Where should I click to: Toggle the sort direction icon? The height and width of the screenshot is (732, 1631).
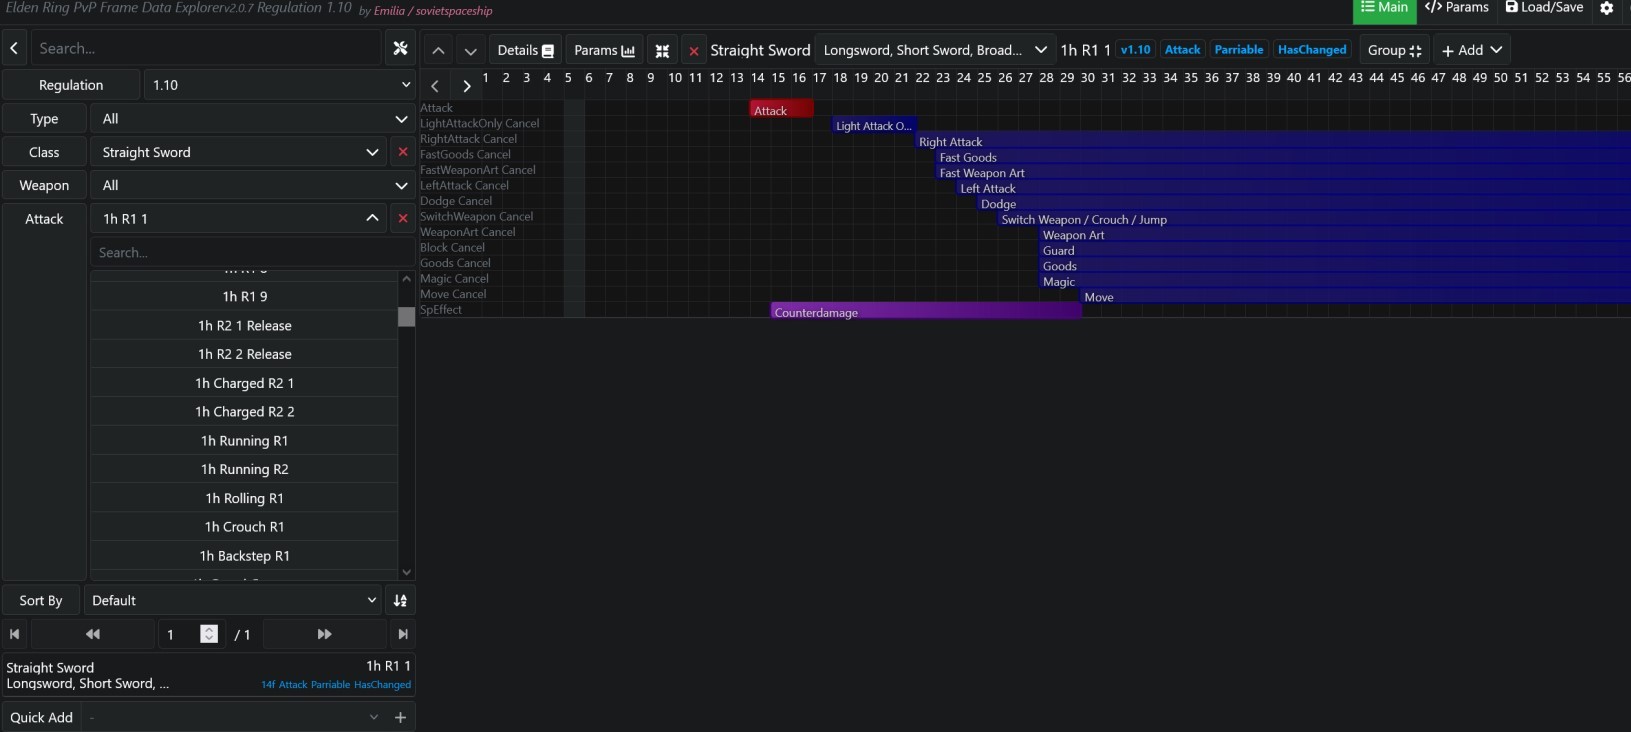pyautogui.click(x=400, y=600)
